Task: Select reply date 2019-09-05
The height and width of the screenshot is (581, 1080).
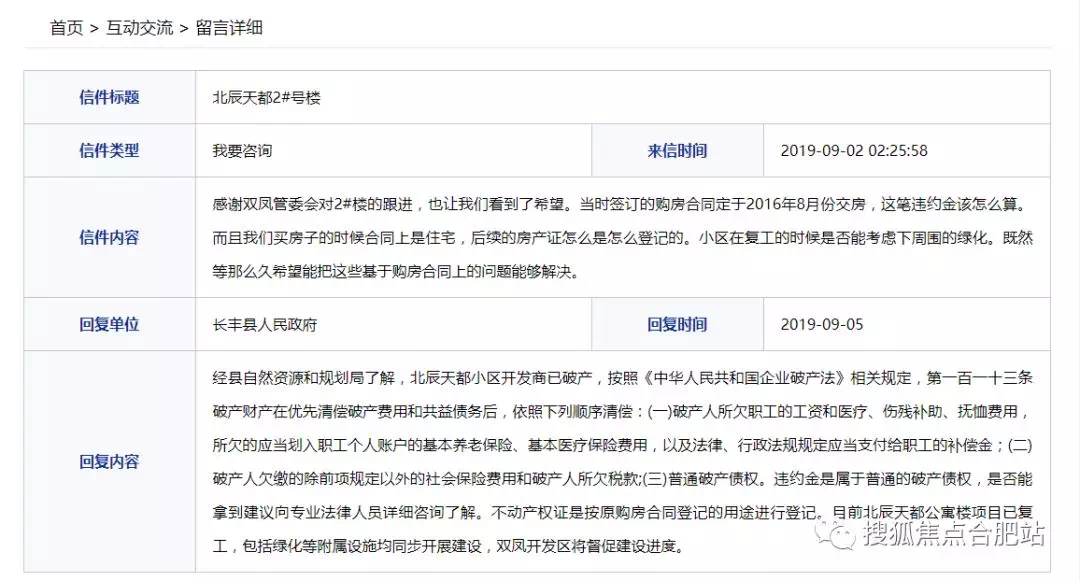Action: 822,325
